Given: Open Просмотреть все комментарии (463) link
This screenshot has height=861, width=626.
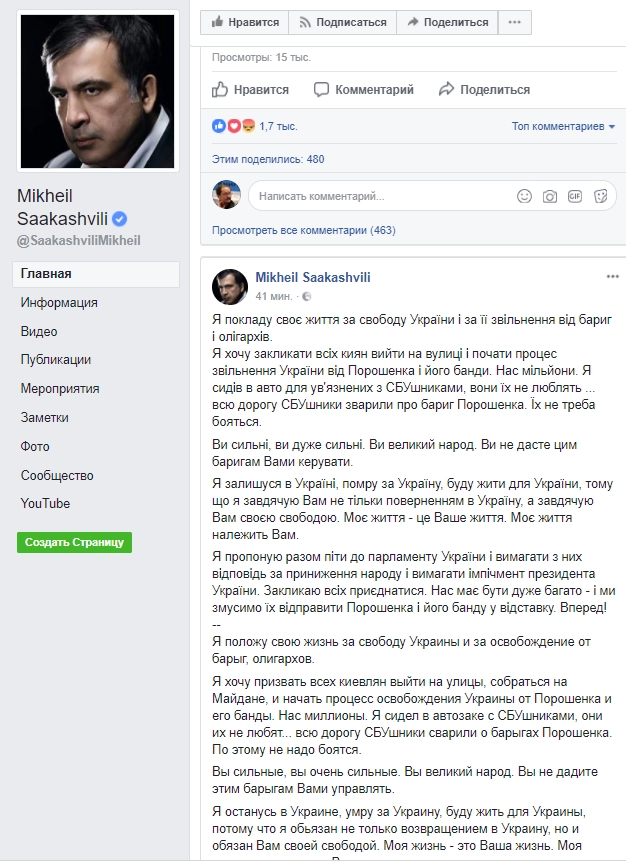Looking at the screenshot, I should click(304, 230).
